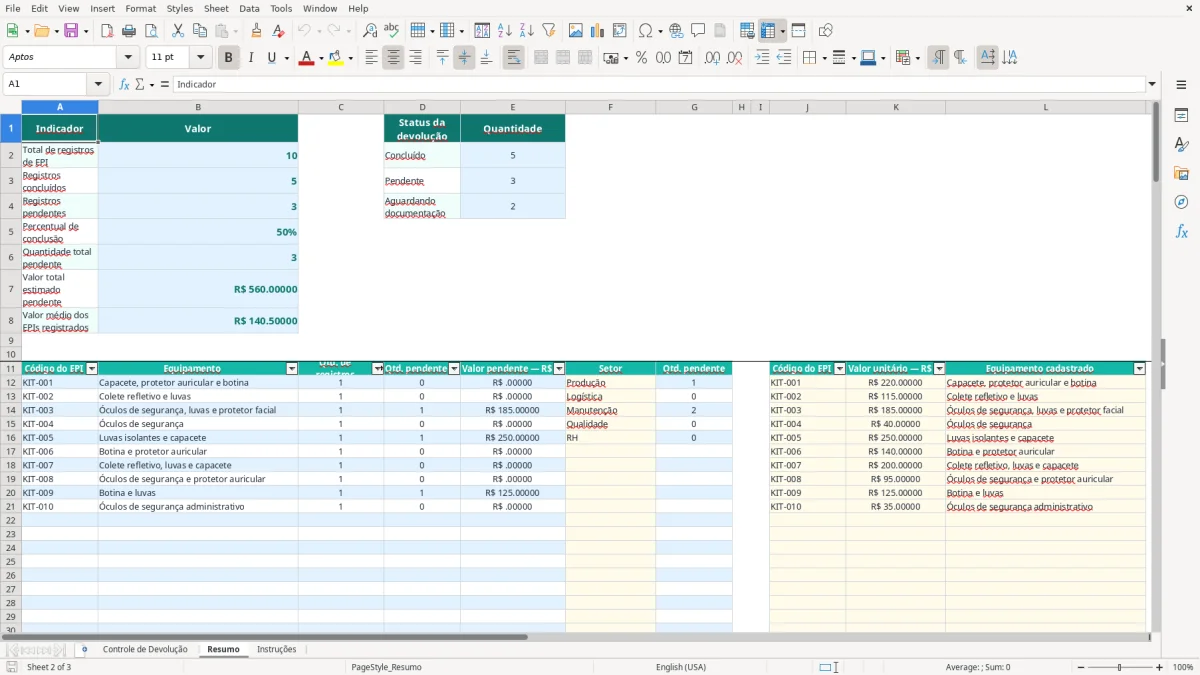Image resolution: width=1200 pixels, height=675 pixels.
Task: Click zoom in plus button
Action: [x=1159, y=667]
